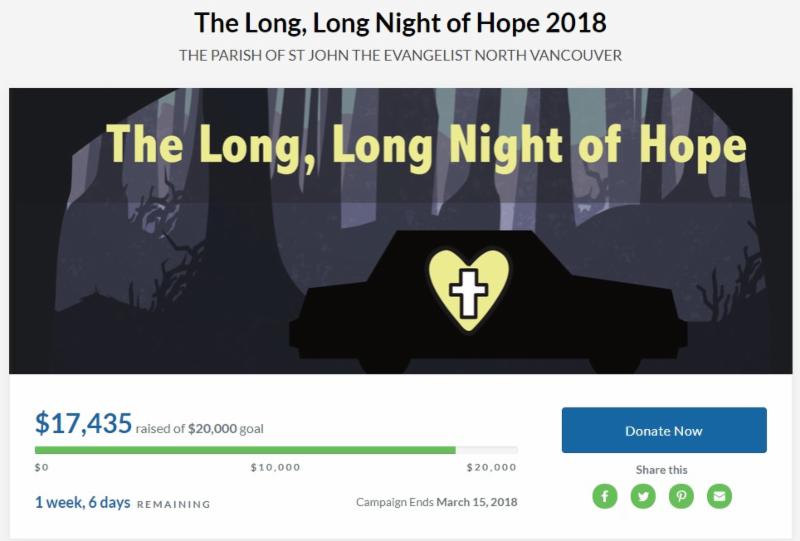Click the "raised of $20,000 goal" text
The height and width of the screenshot is (541, 800).
200,429
